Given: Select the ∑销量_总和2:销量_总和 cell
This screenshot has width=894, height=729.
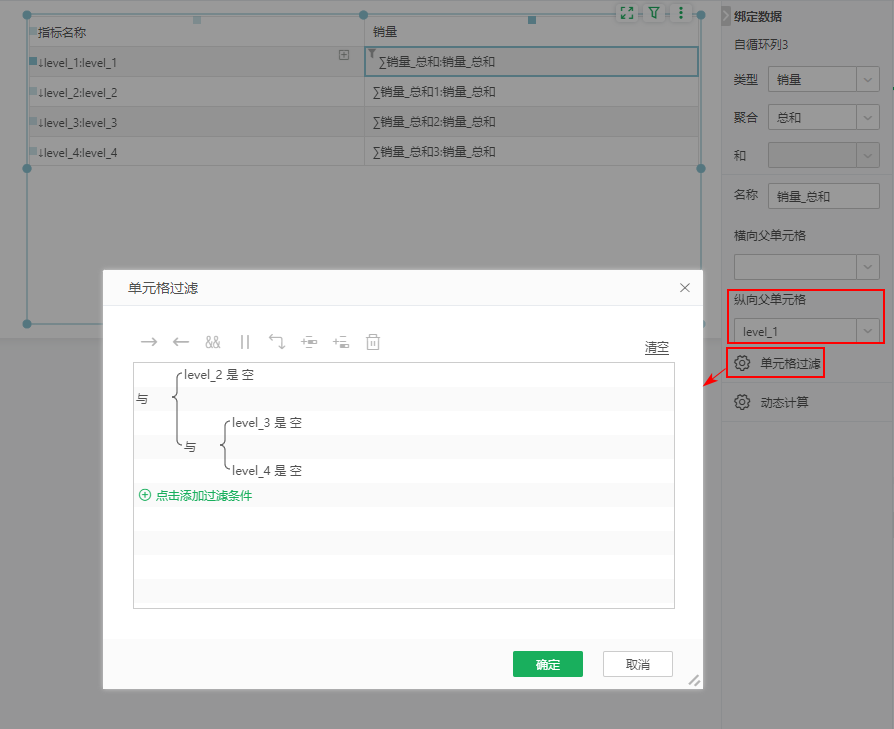Looking at the screenshot, I should coord(531,122).
